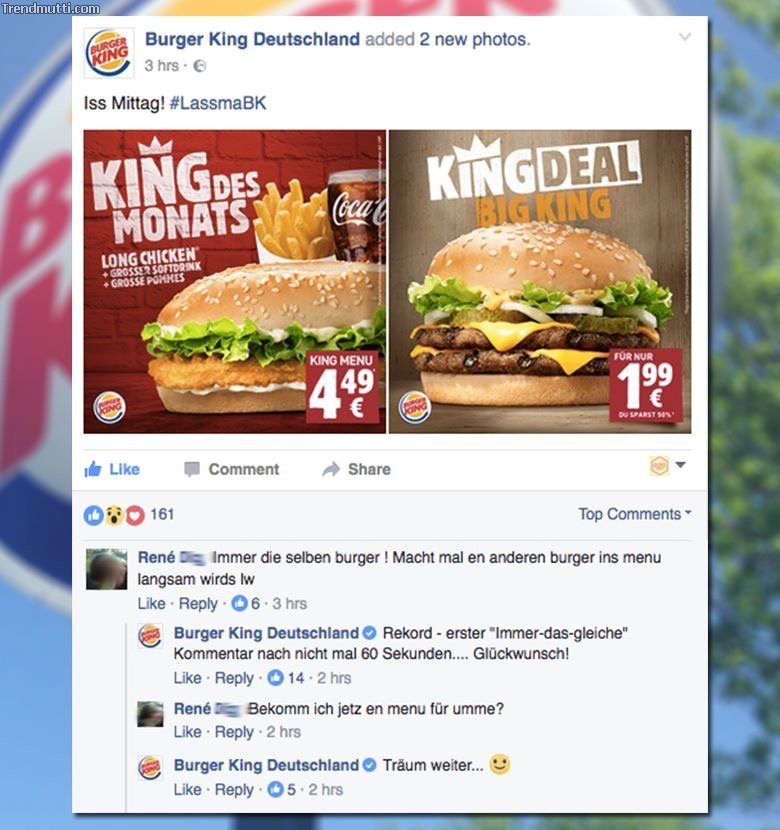
Task: Click the thumbs-up Like icon under photos
Action: [x=93, y=469]
